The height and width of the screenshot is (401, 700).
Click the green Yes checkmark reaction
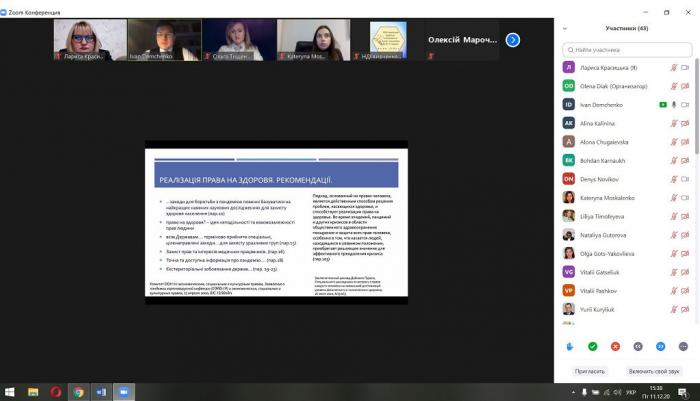point(592,347)
